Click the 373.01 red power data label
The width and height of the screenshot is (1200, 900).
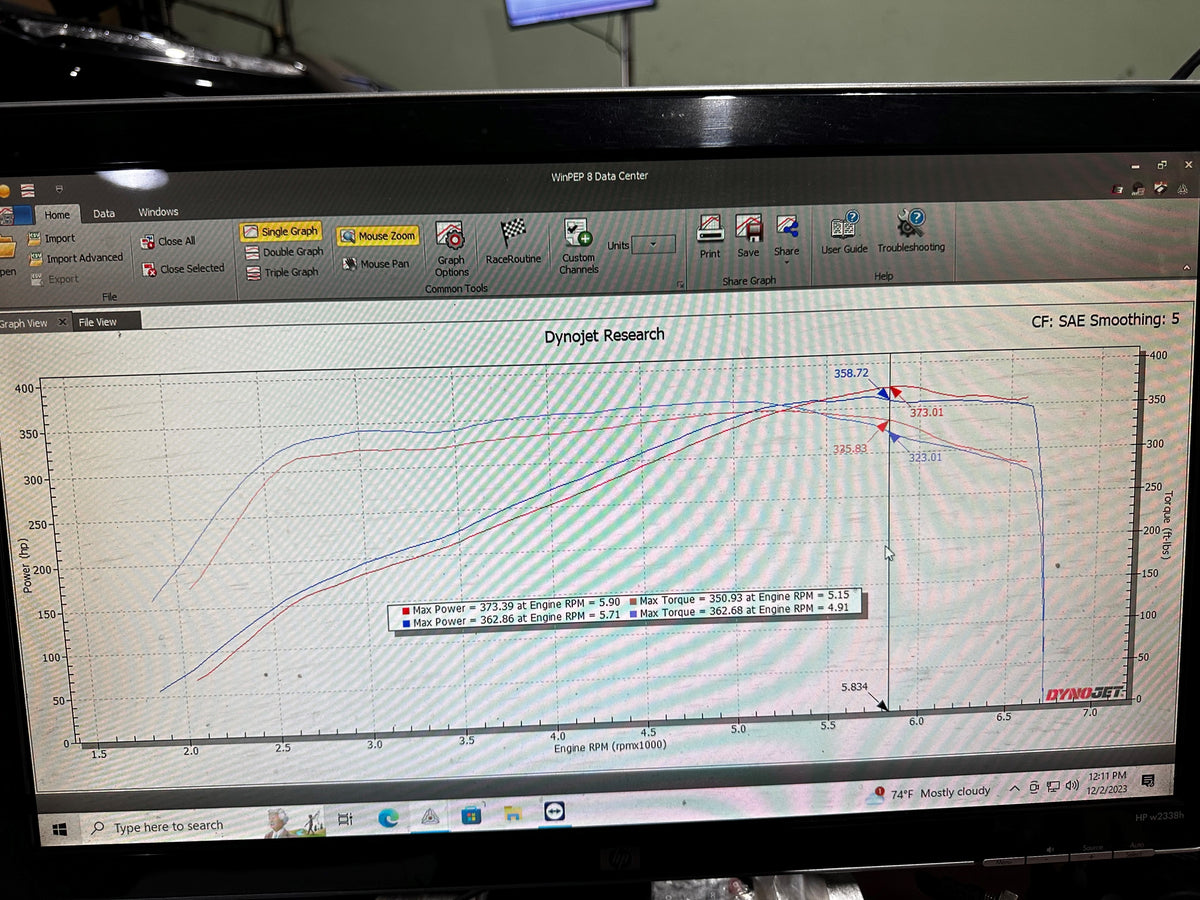pos(927,411)
